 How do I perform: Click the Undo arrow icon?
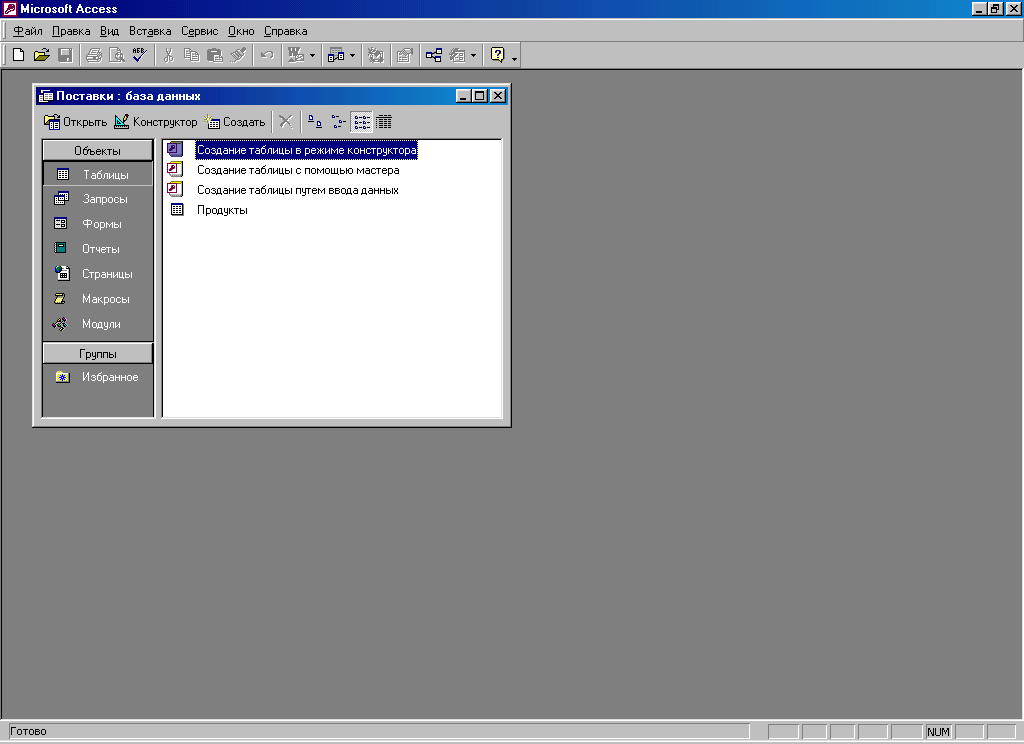tap(267, 56)
